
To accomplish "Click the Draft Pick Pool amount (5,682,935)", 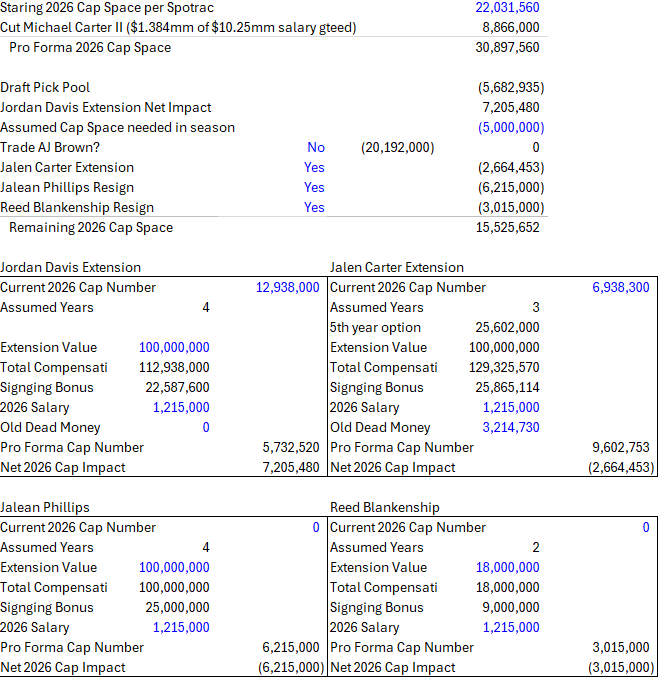I will coord(510,87).
